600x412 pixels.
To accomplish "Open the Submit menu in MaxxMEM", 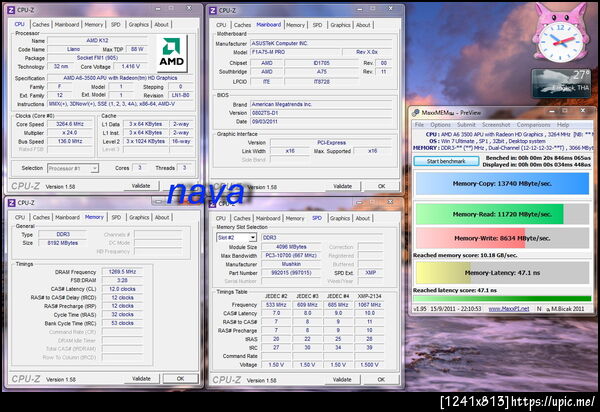I will click(466, 125).
